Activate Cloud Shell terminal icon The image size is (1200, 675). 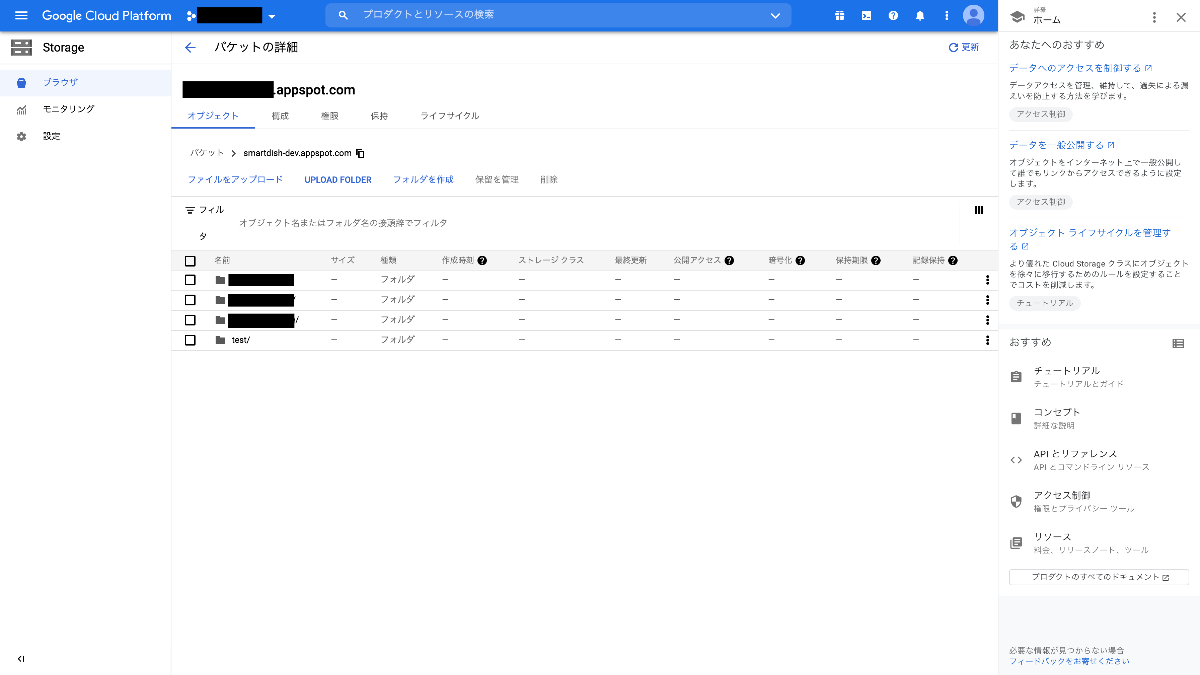[x=866, y=16]
